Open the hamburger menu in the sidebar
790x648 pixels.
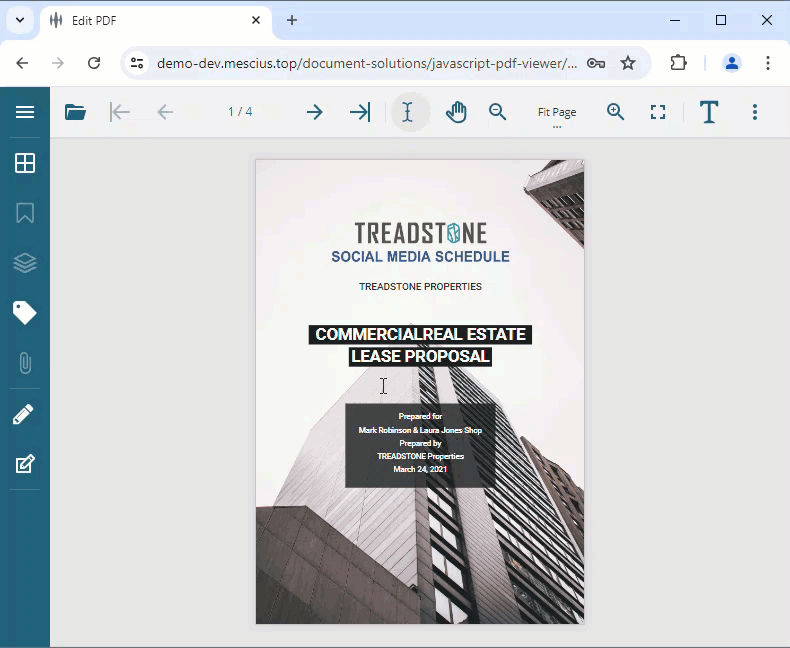point(25,112)
